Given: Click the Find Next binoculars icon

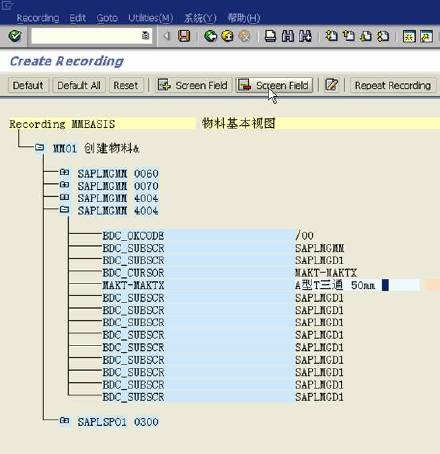Looking at the screenshot, I should pos(305,36).
